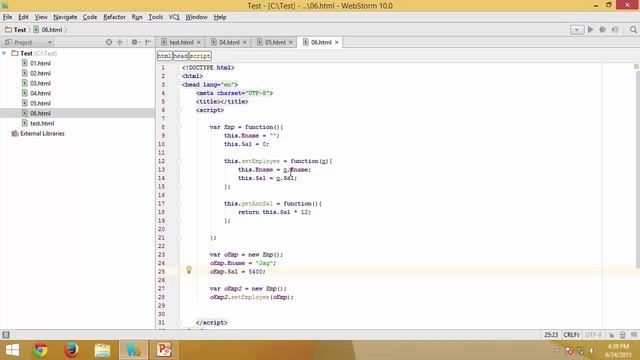Select 04.html in the project tree
The image size is (640, 360).
40,93
